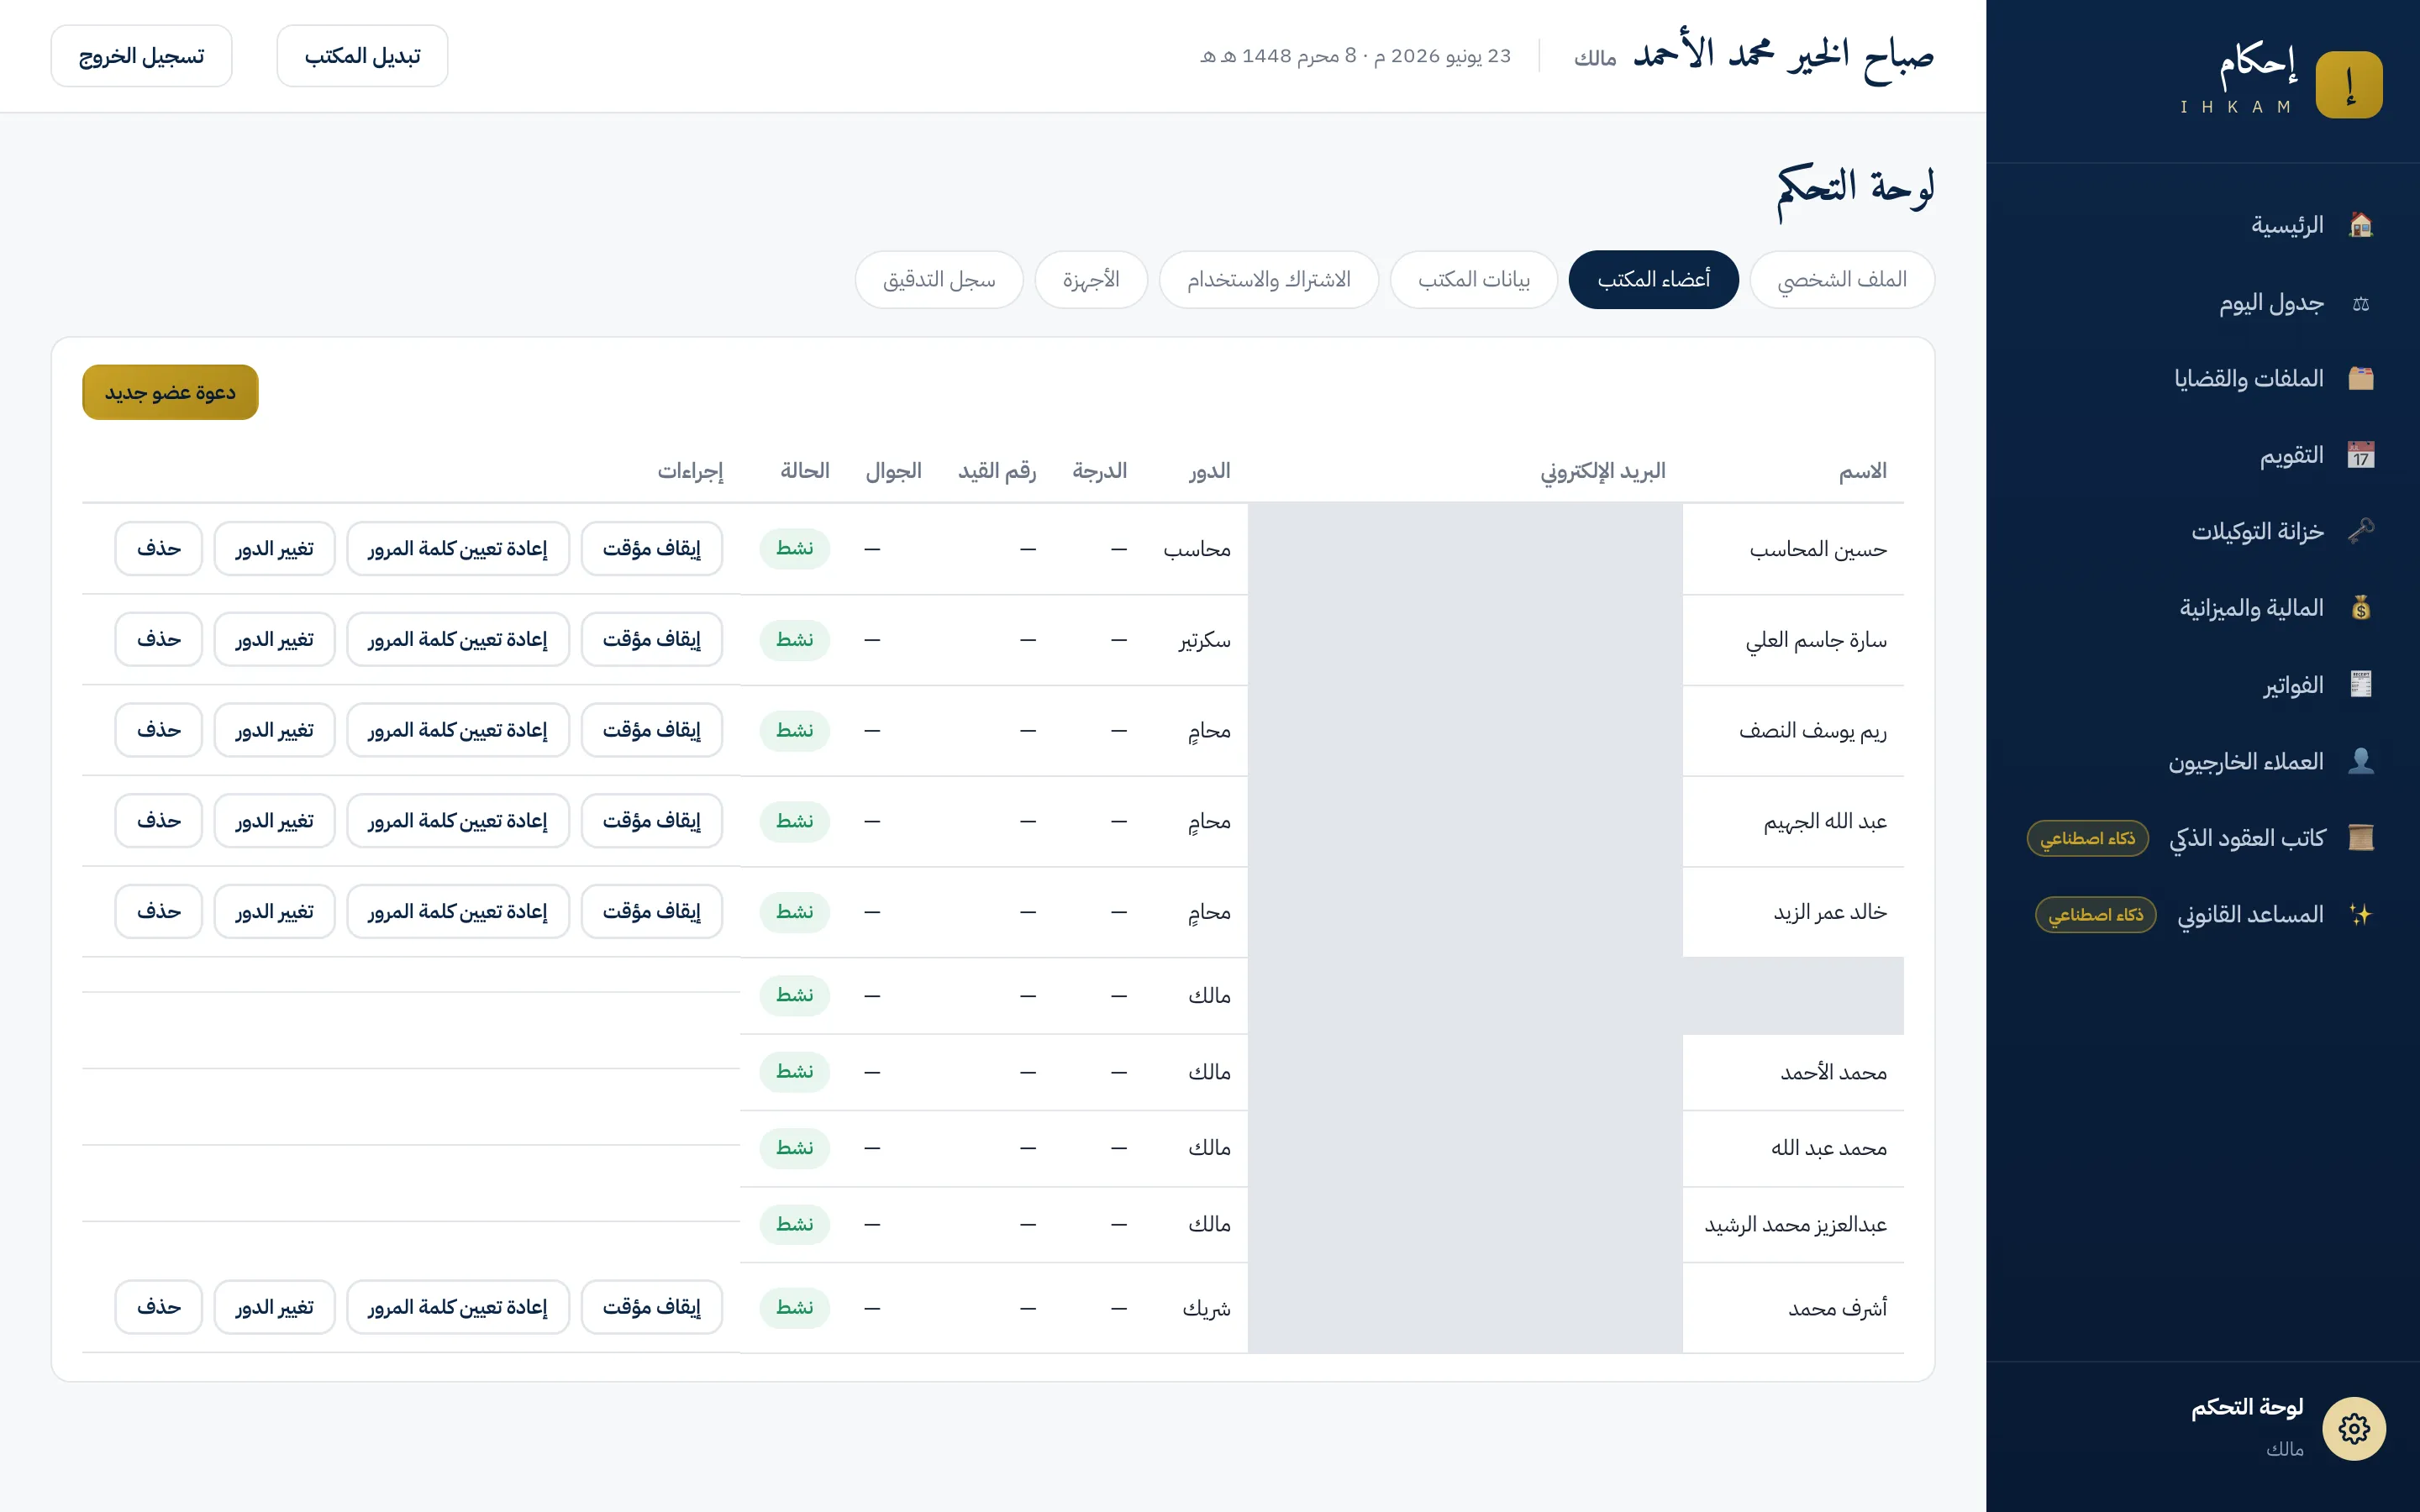This screenshot has height=1512, width=2420.
Task: Click تغيير الدور for أشرف محمد
Action: [x=274, y=1307]
